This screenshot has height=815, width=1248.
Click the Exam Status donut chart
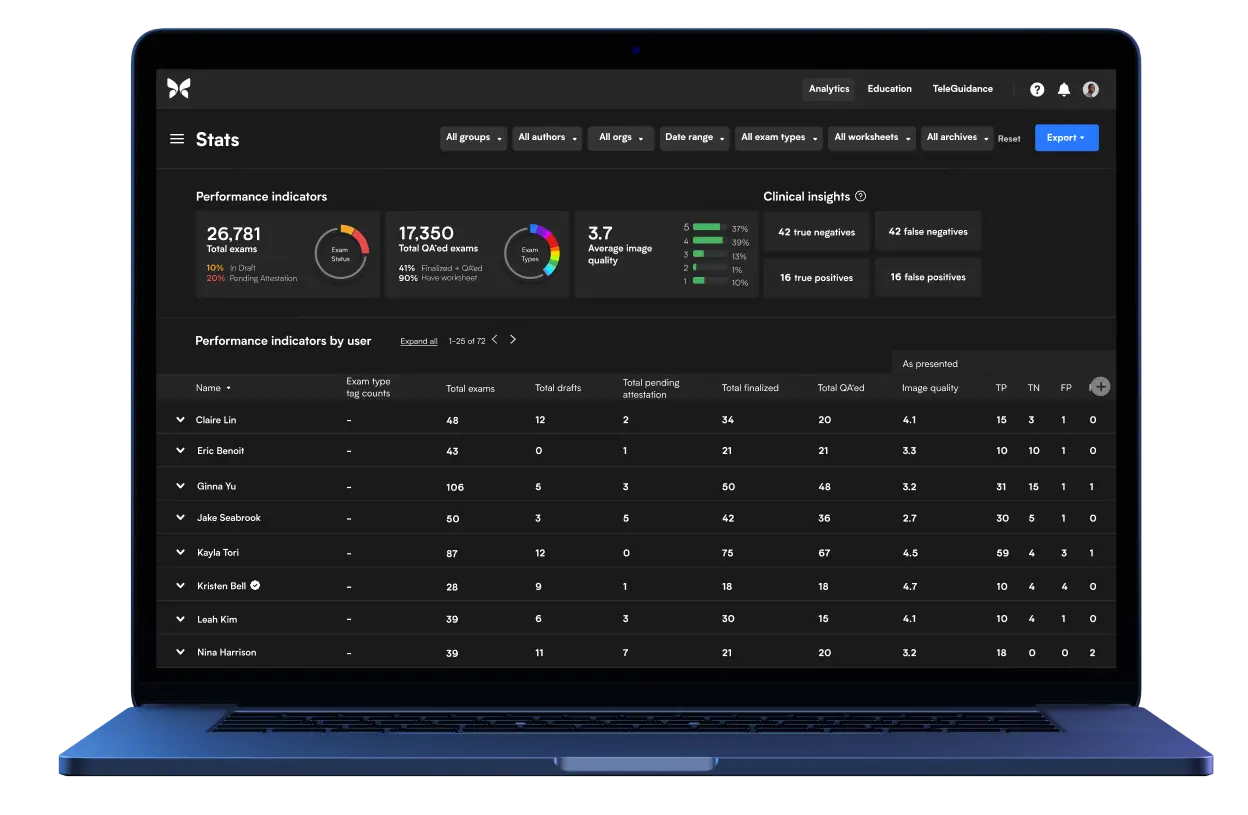[x=341, y=254]
